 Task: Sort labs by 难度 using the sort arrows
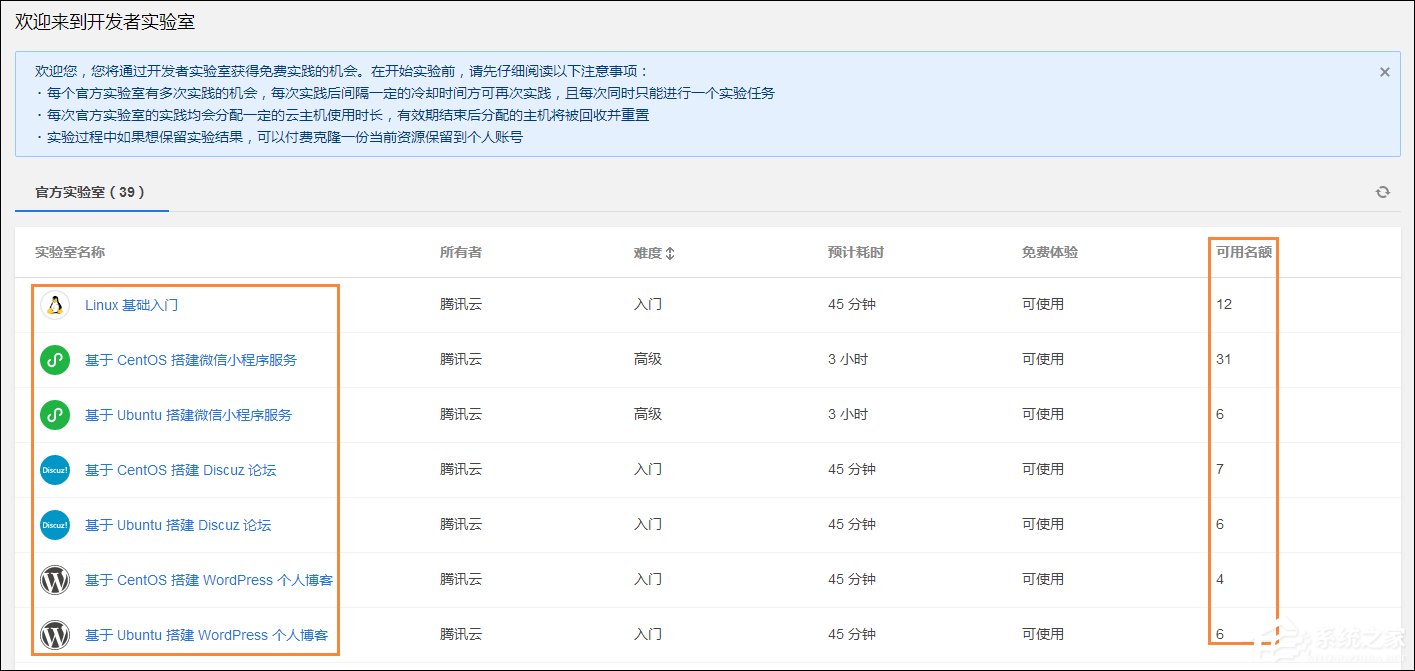click(668, 252)
